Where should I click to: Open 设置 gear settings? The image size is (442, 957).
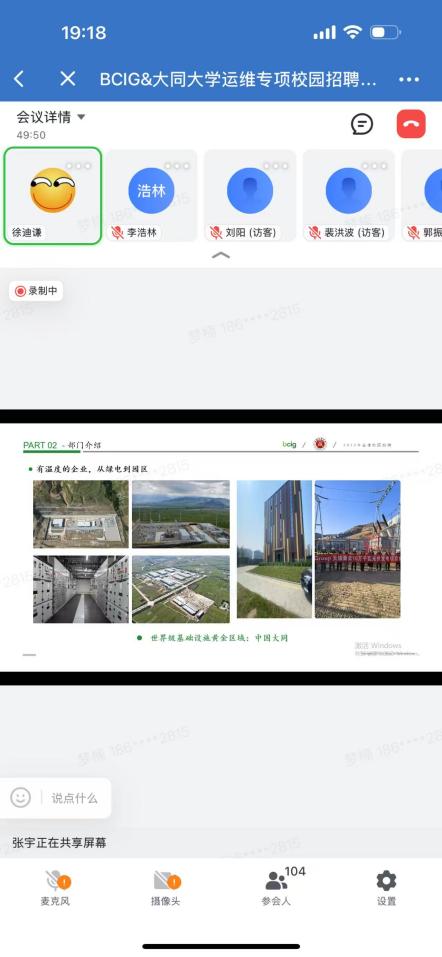pyautogui.click(x=386, y=888)
